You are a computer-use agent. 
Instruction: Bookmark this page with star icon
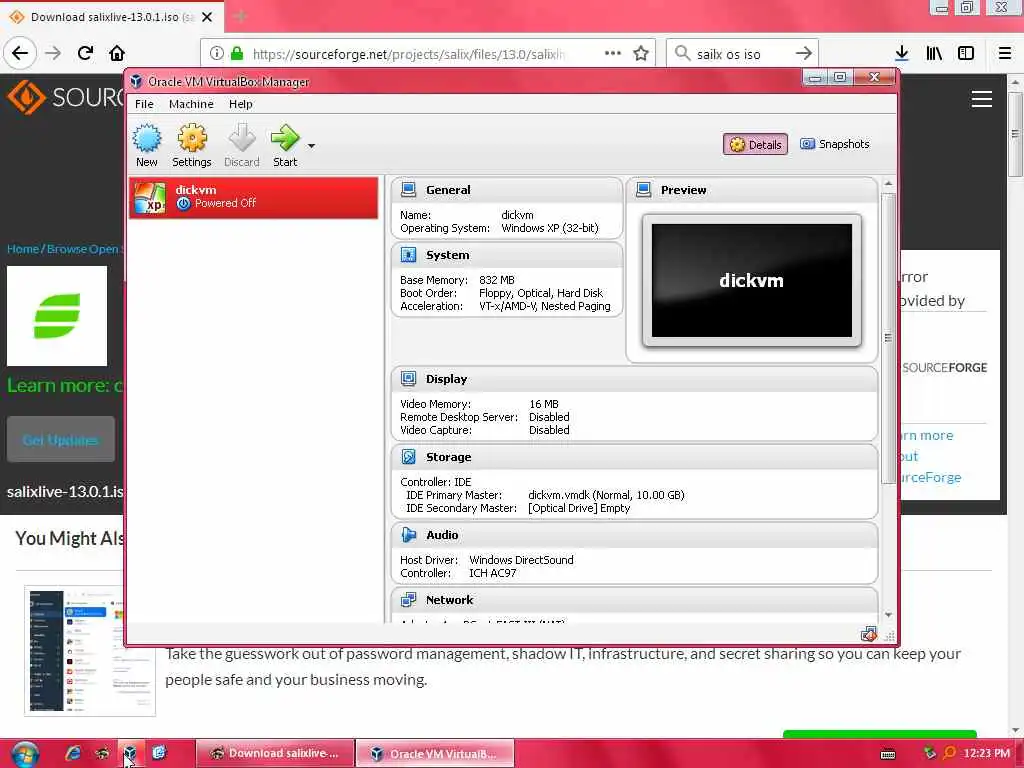click(x=641, y=53)
